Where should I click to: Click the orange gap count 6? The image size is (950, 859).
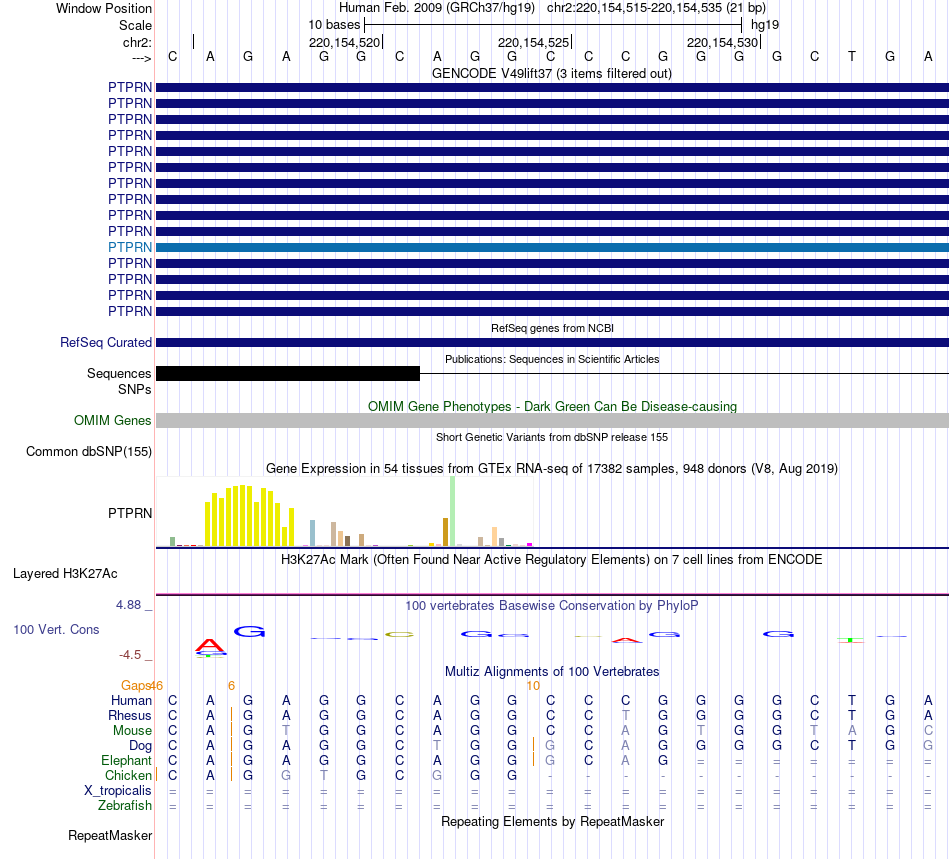tap(231, 685)
